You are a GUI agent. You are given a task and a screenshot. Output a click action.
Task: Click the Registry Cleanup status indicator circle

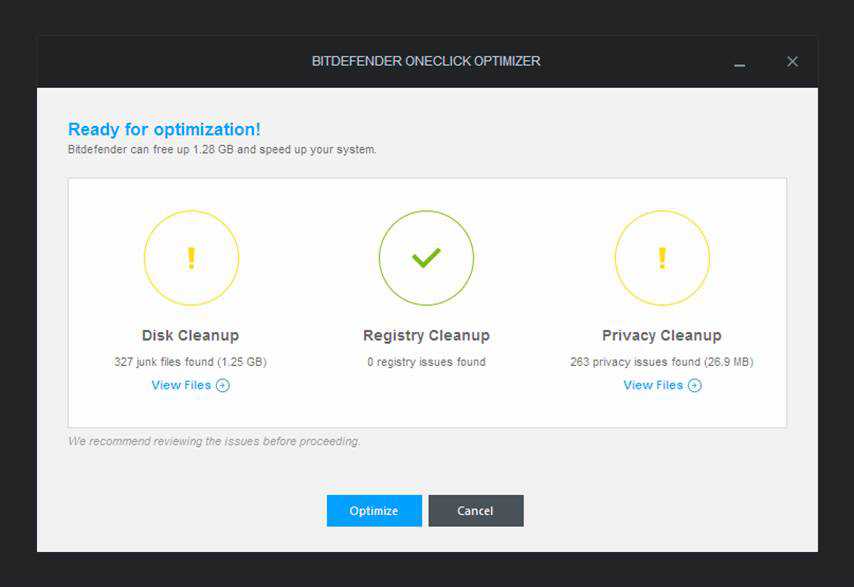pos(427,257)
